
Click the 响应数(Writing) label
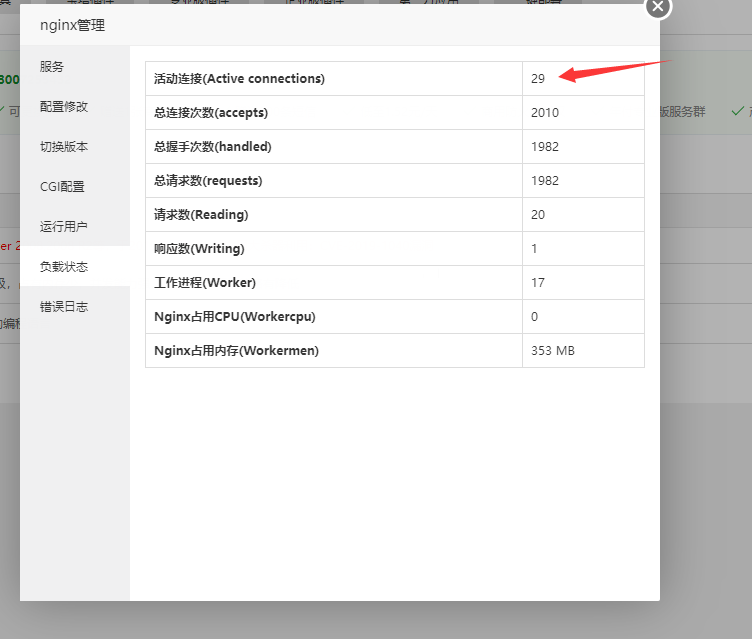coord(199,249)
